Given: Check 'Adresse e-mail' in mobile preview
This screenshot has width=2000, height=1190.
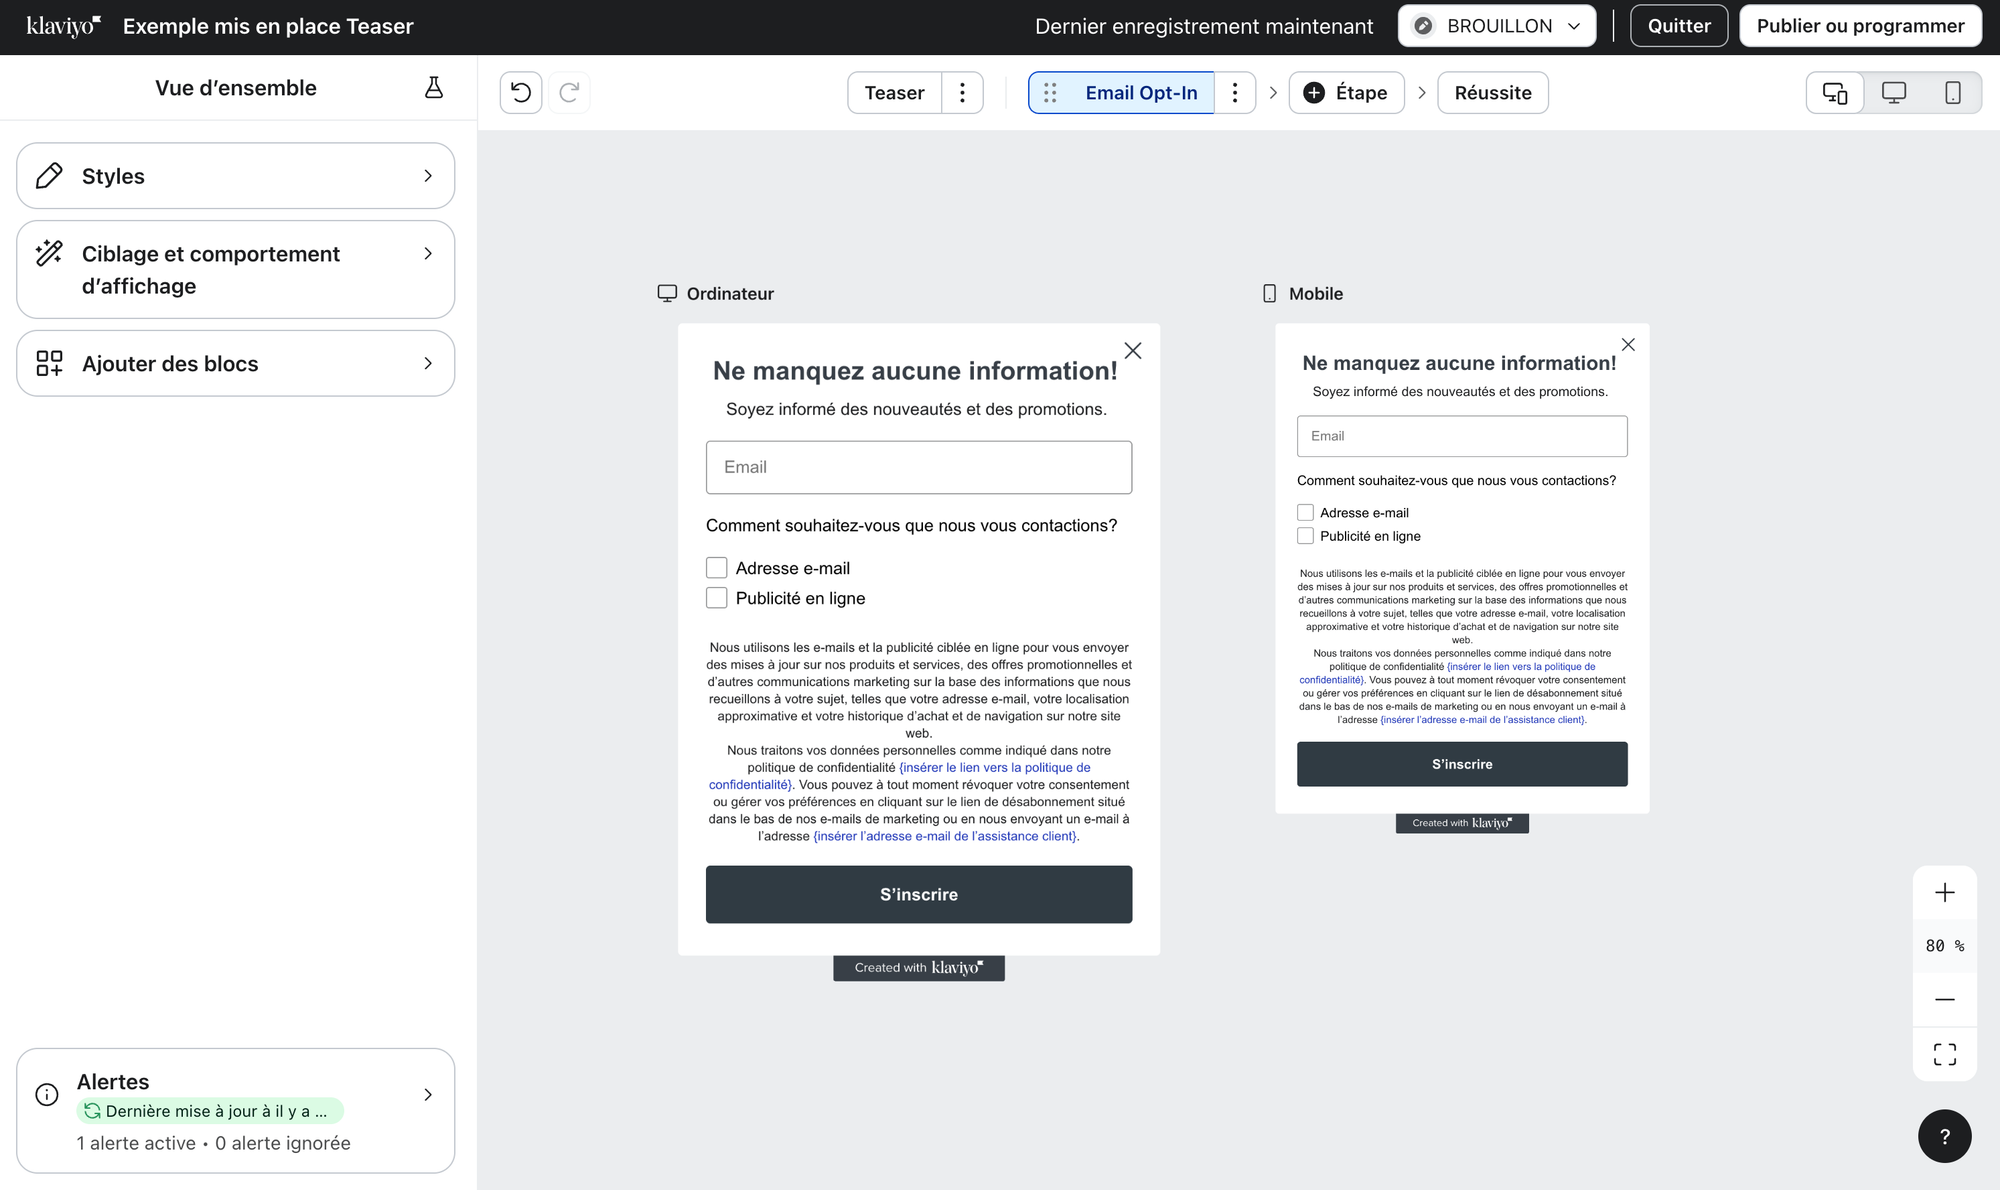Looking at the screenshot, I should pyautogui.click(x=1305, y=513).
